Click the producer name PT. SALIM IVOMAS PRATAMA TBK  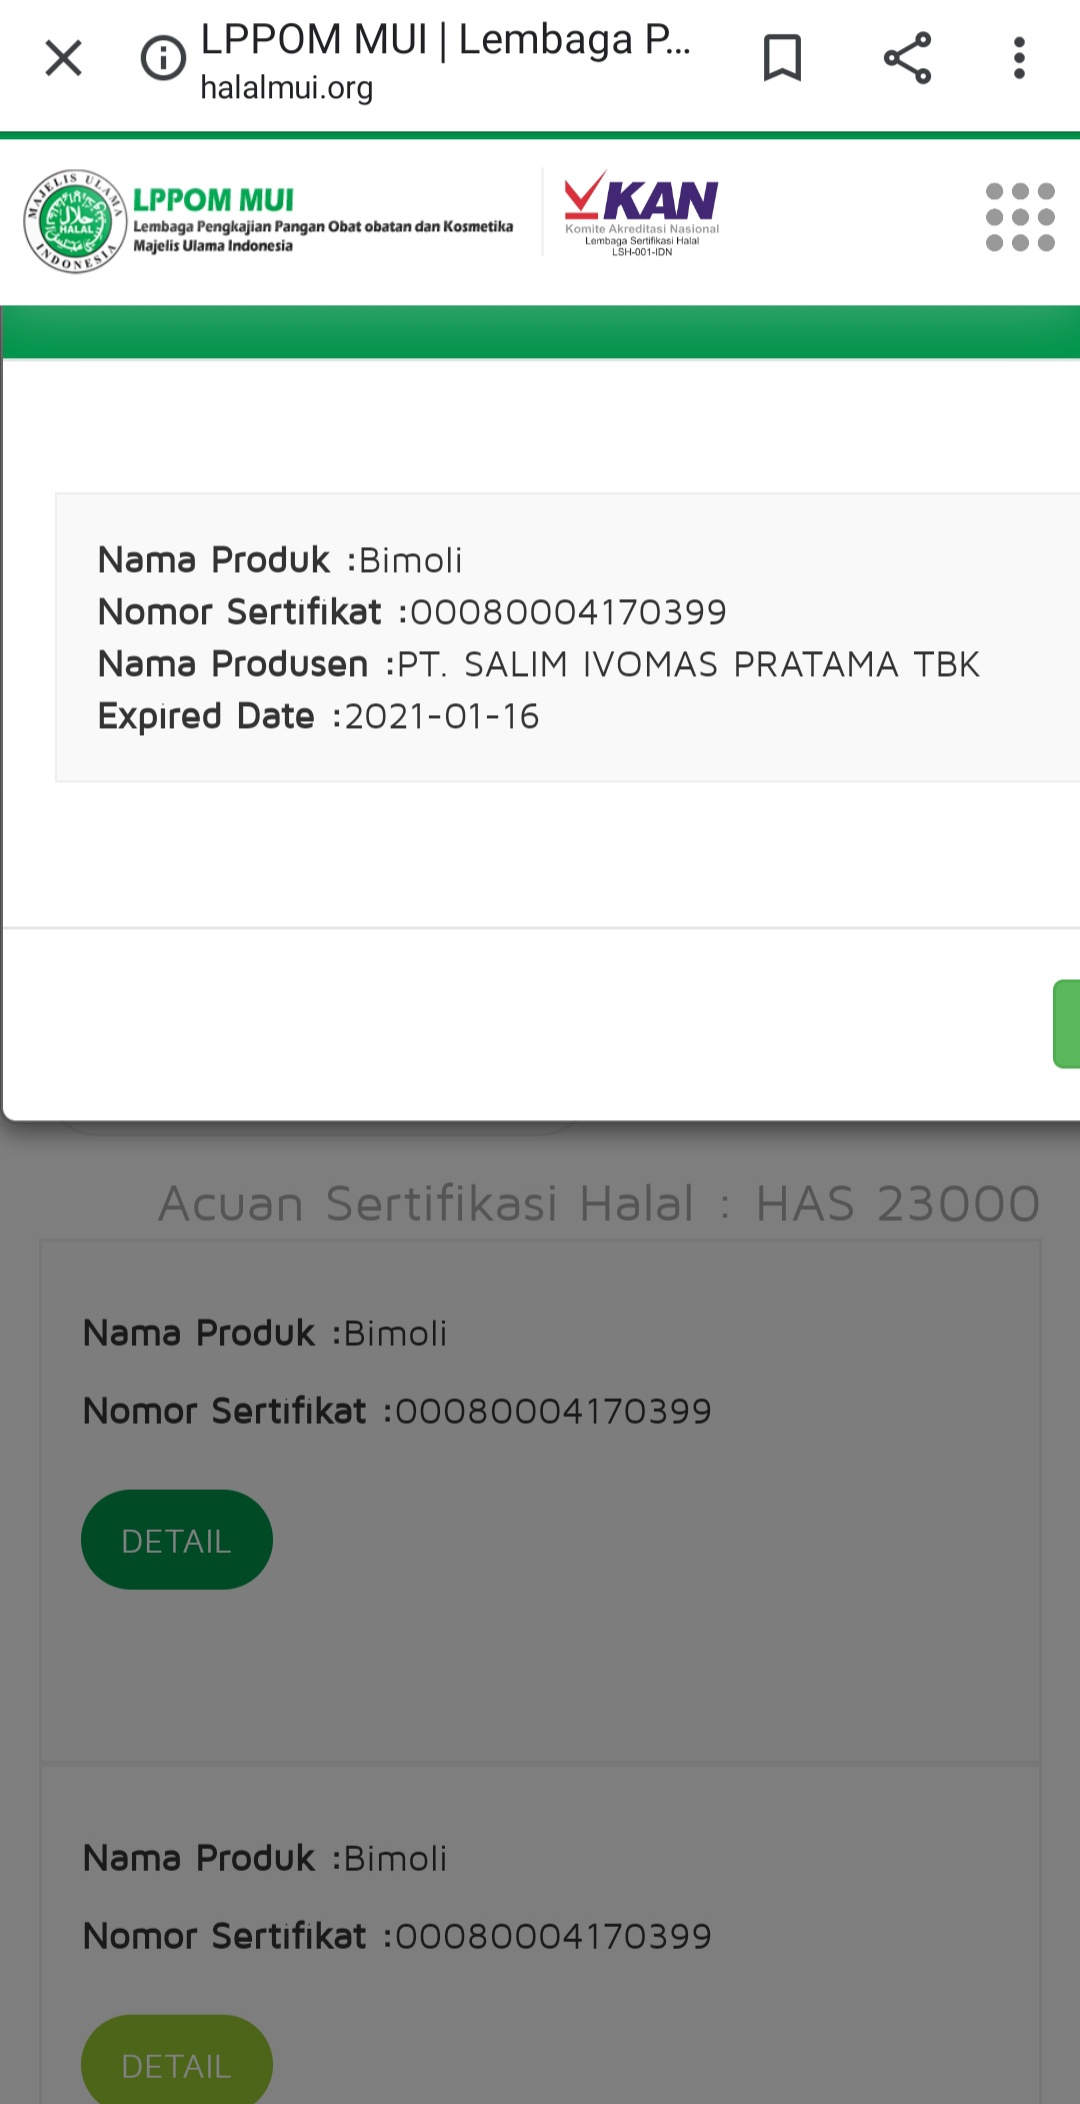coord(688,664)
